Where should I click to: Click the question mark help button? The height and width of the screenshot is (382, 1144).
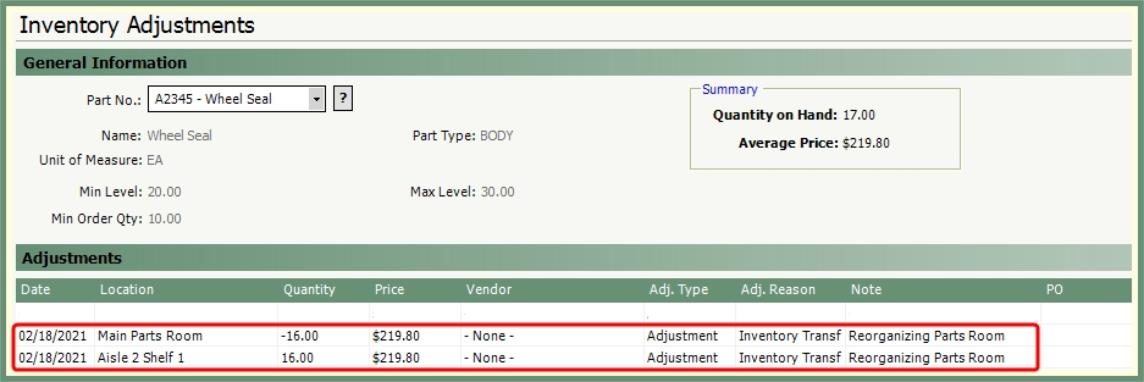click(x=343, y=98)
